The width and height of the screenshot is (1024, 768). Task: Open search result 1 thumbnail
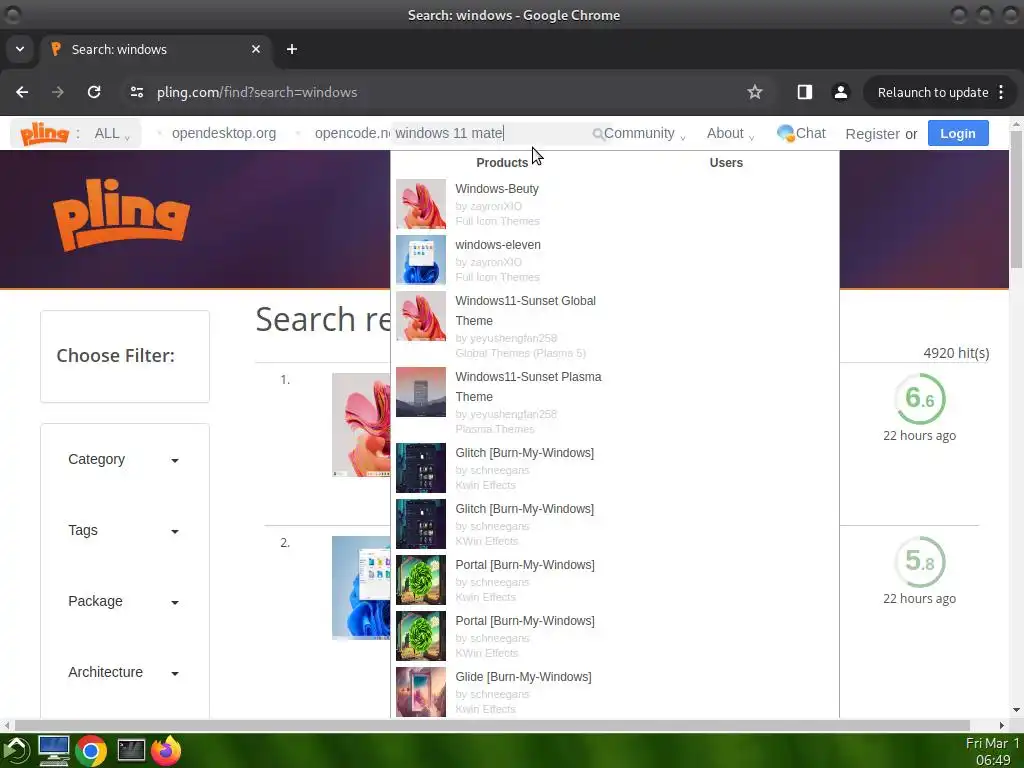coord(361,424)
